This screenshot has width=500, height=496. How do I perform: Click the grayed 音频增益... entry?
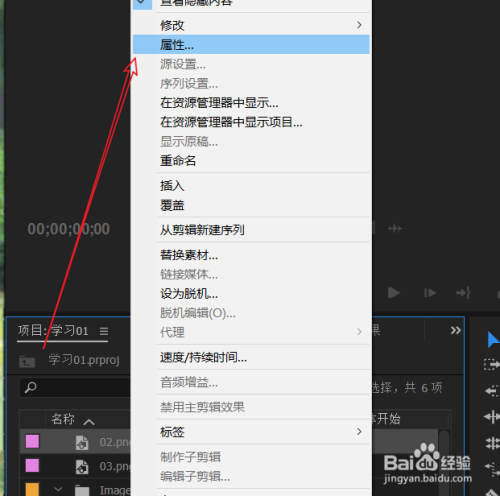pyautogui.click(x=251, y=382)
